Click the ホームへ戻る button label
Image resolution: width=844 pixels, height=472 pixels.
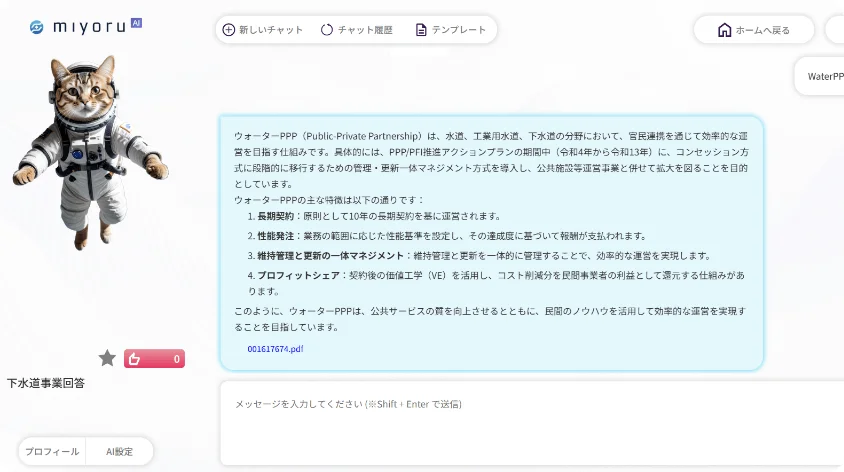[763, 30]
